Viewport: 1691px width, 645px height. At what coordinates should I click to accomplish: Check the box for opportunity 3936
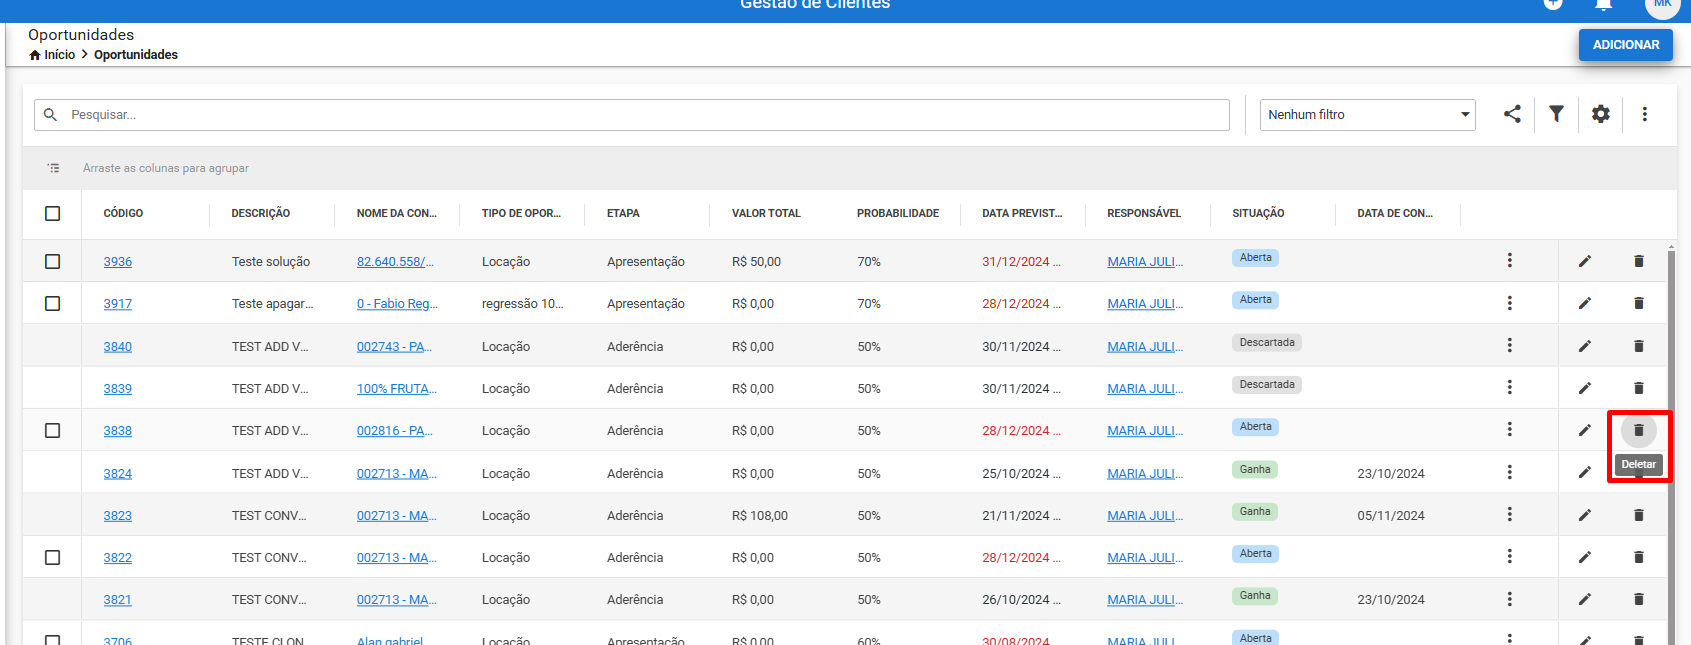tap(53, 261)
